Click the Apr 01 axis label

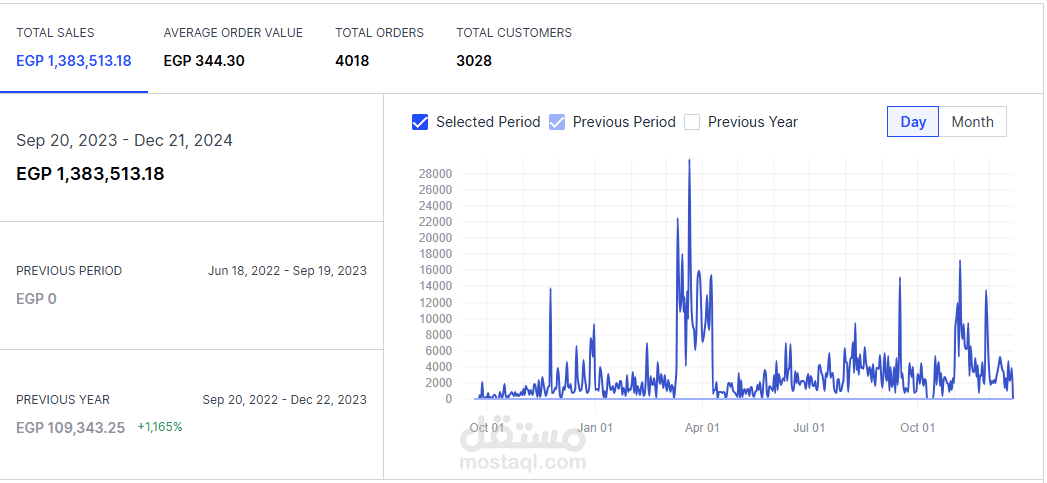point(702,428)
